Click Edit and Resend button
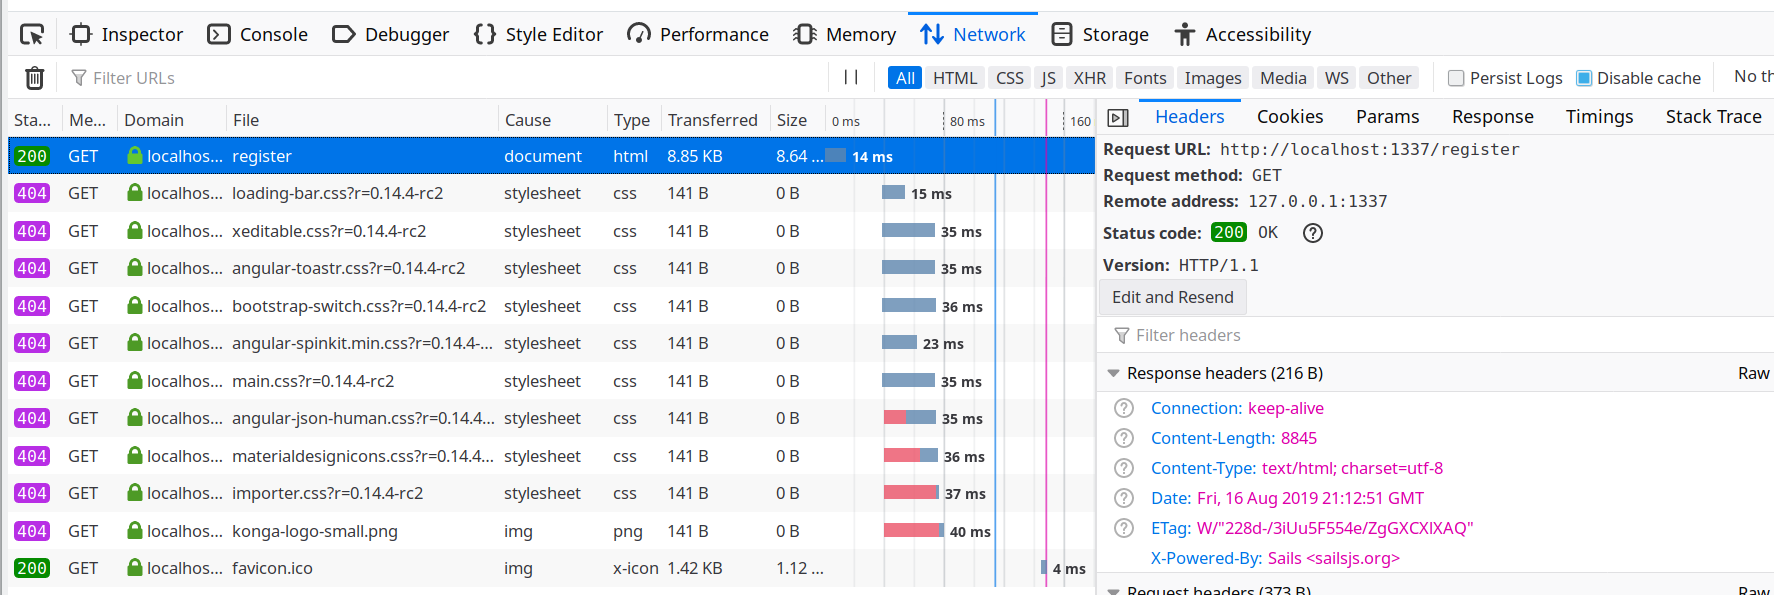This screenshot has width=1774, height=595. coord(1172,297)
